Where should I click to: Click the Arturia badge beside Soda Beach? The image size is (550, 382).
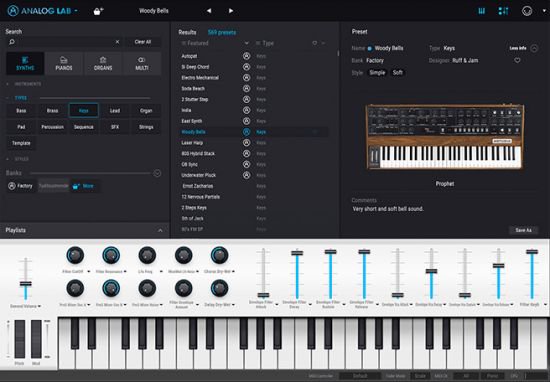click(247, 89)
